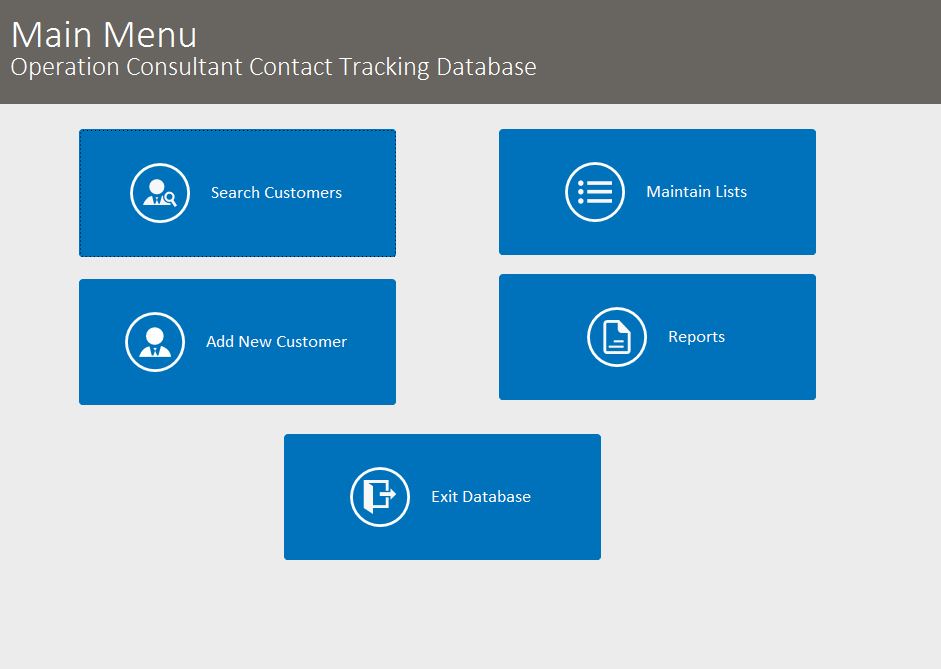The height and width of the screenshot is (669, 941).
Task: Click the Add New Customer person icon
Action: [155, 342]
